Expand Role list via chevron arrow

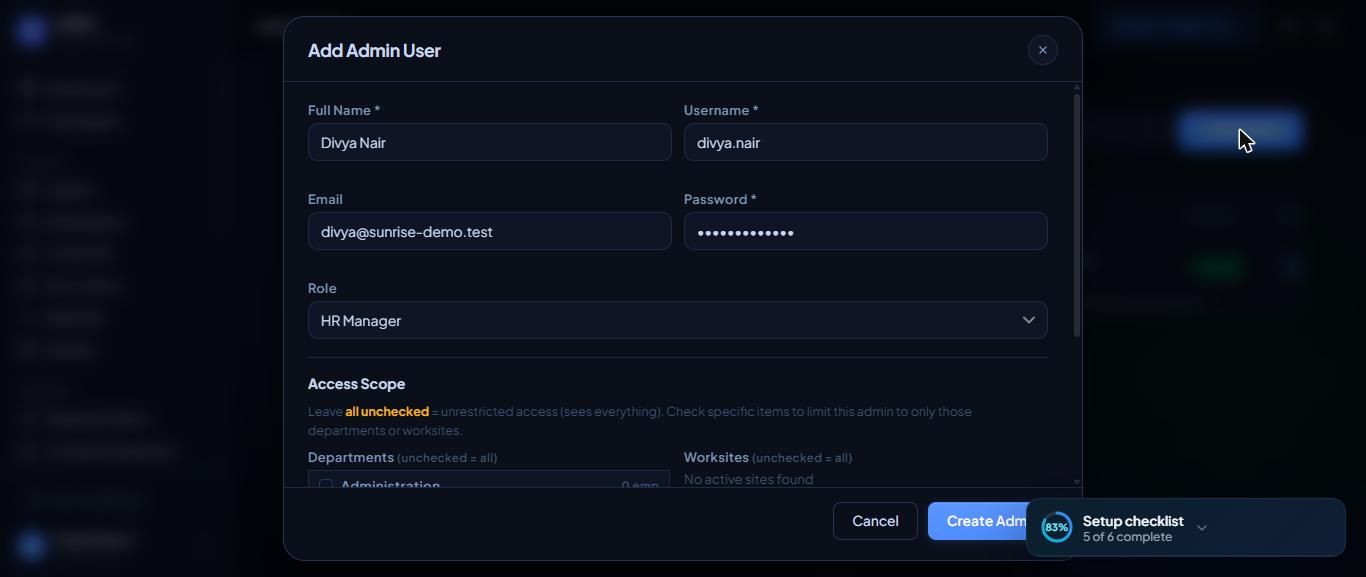pos(1028,320)
